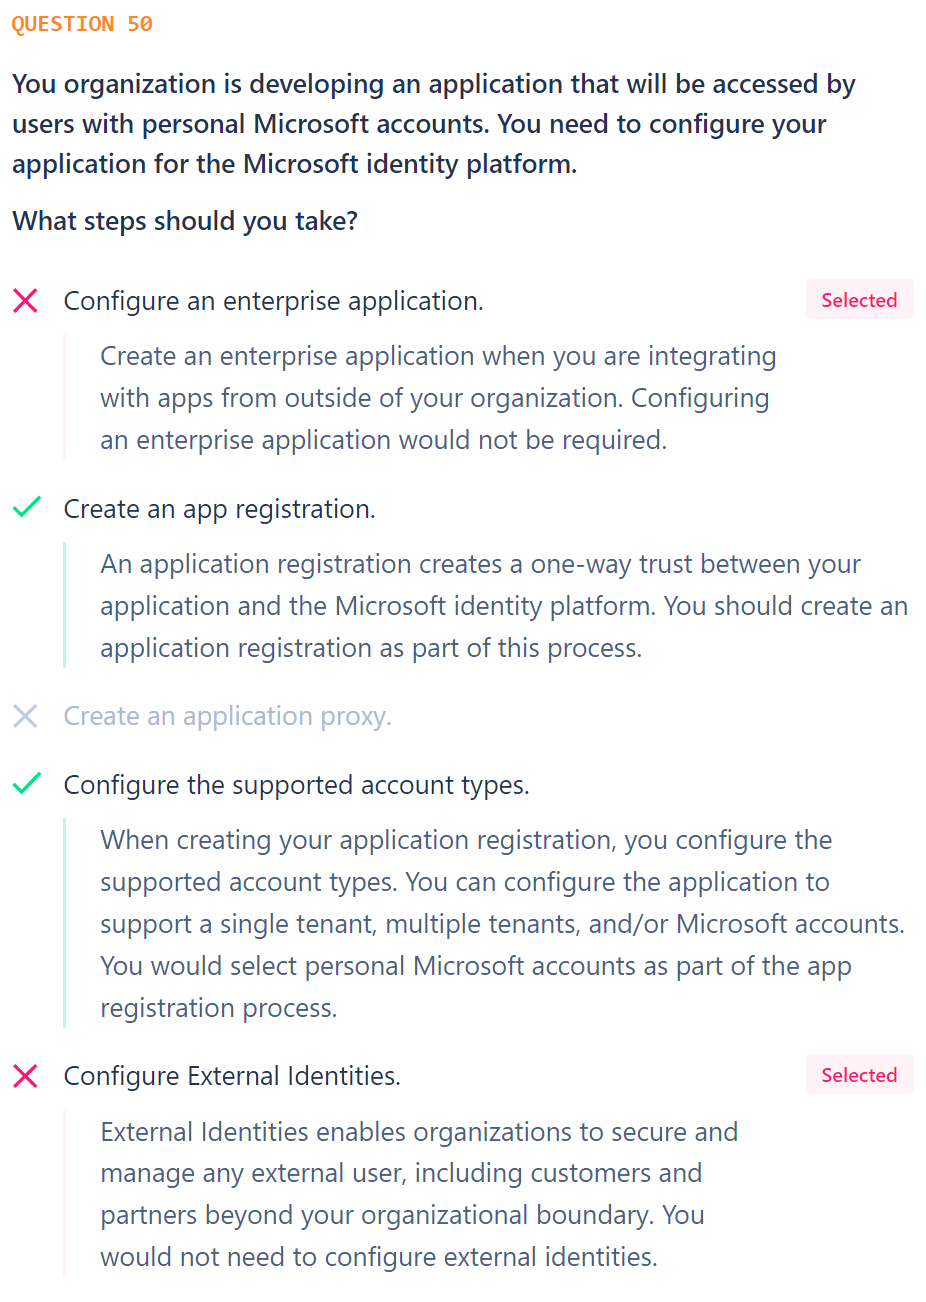The width and height of the screenshot is (926, 1302).
Task: Select the 'Create an application proxy.' option
Action: pos(227,716)
